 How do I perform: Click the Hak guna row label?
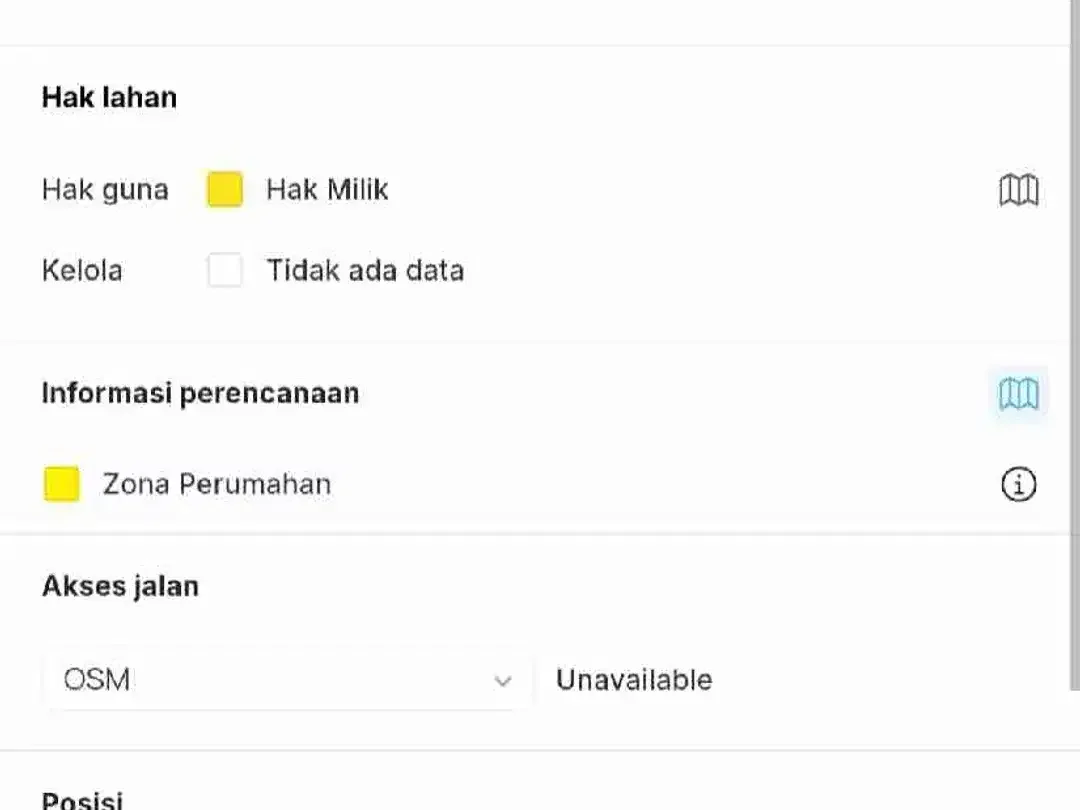coord(105,189)
